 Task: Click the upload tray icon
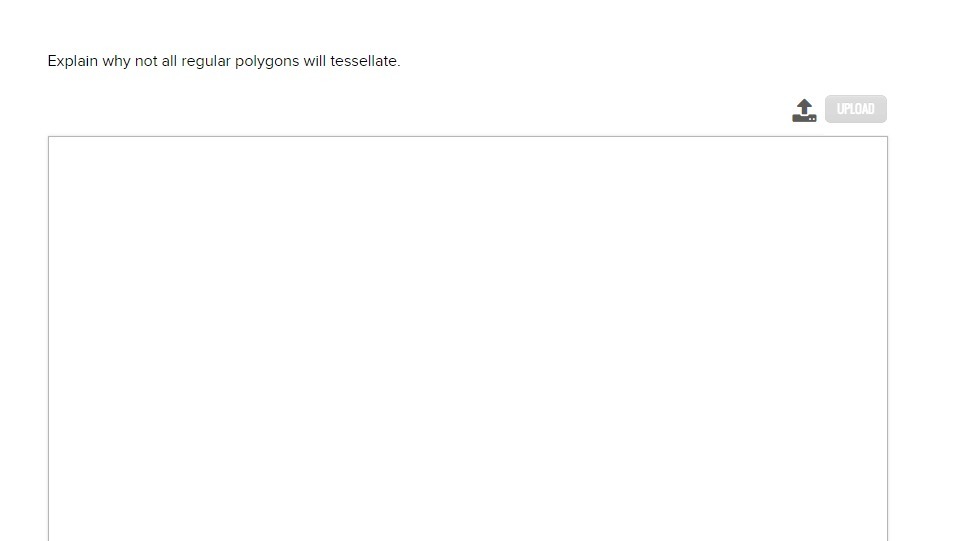[804, 110]
